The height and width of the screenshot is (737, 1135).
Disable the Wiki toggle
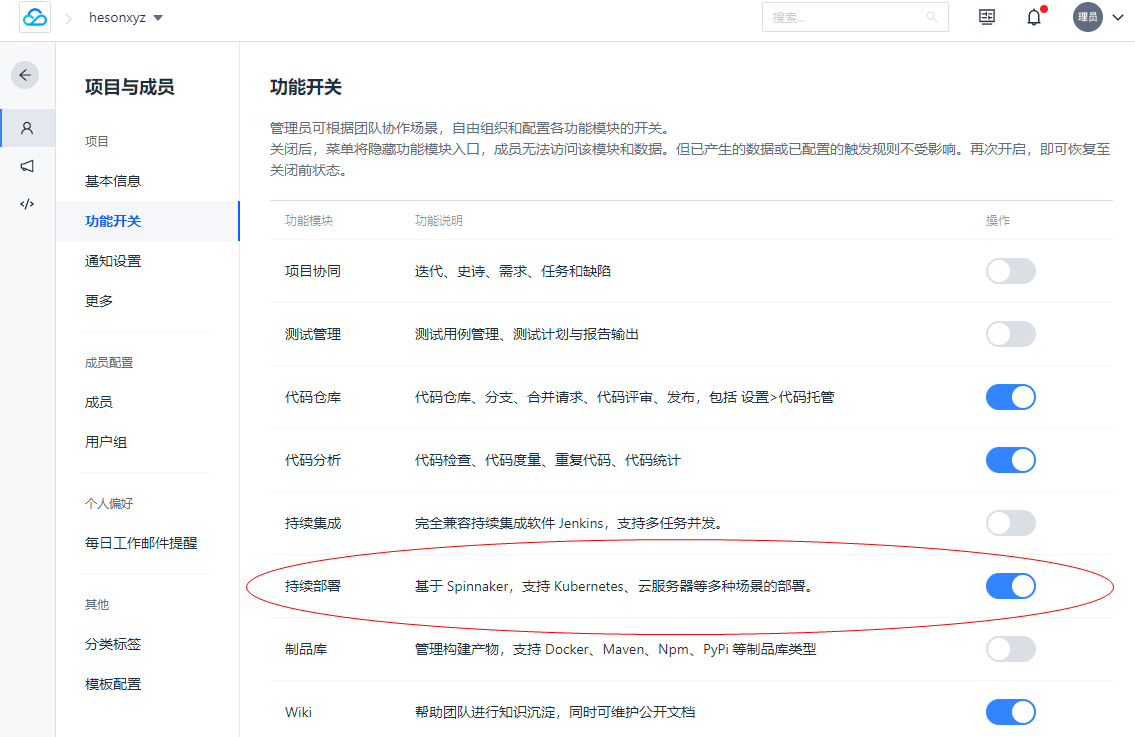(x=1010, y=712)
